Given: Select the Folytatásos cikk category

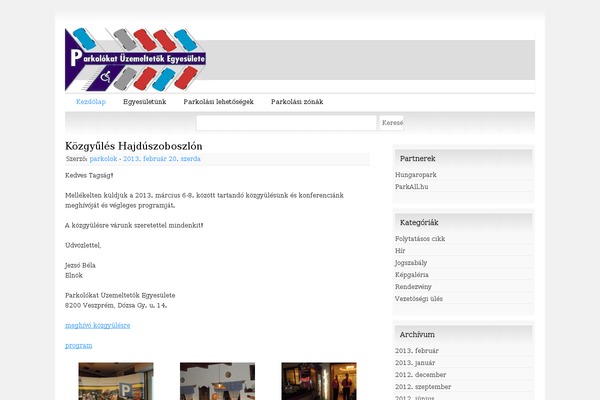Looking at the screenshot, I should (420, 238).
